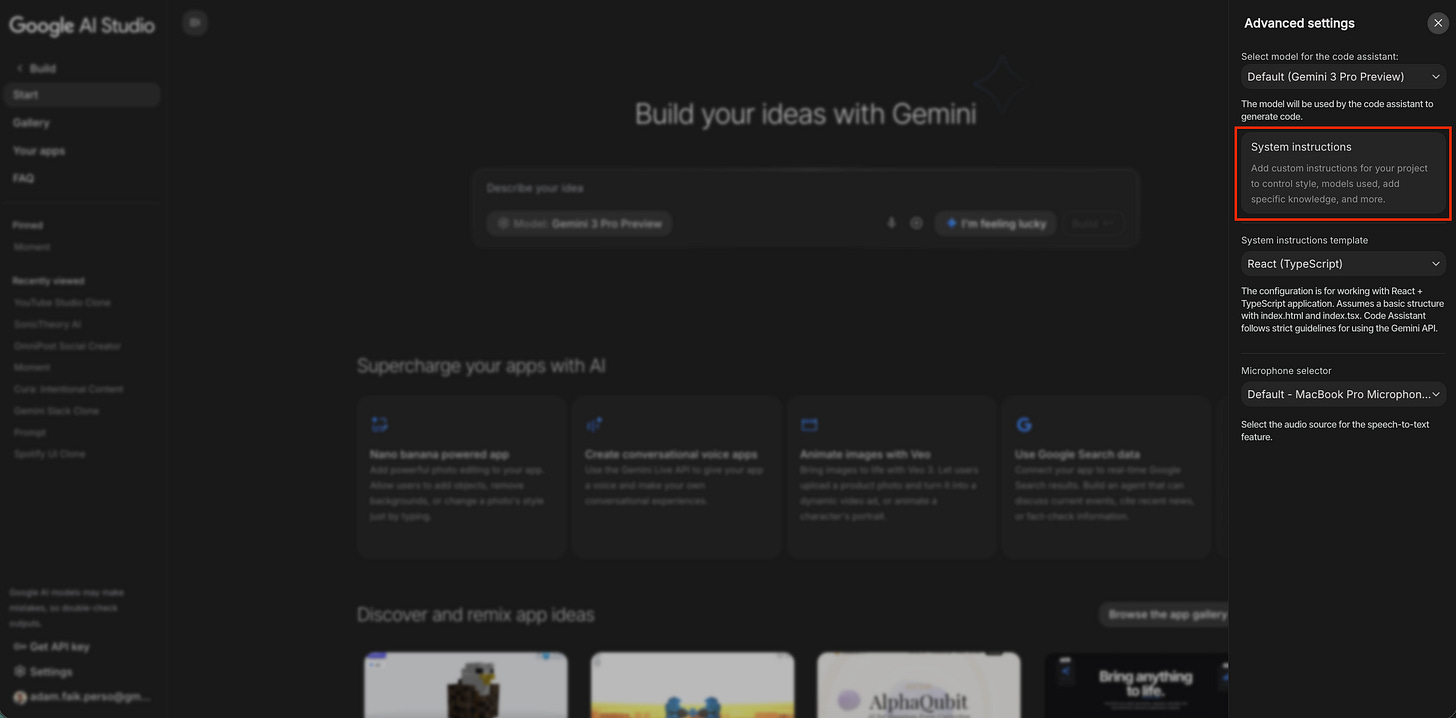Click the Veo card film icon
Screen dimensions: 1456x718
809,425
